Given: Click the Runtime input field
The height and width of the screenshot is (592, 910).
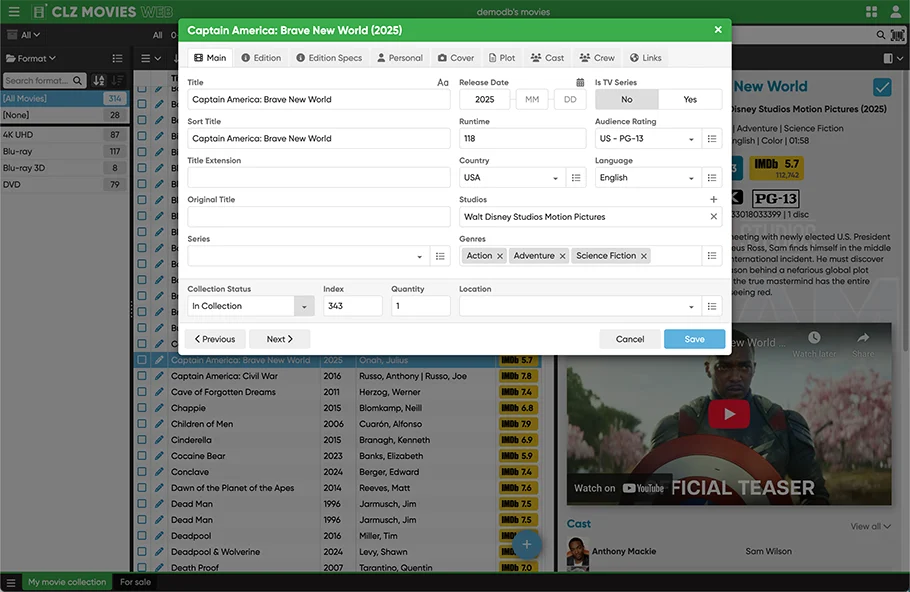Looking at the screenshot, I should pos(522,139).
